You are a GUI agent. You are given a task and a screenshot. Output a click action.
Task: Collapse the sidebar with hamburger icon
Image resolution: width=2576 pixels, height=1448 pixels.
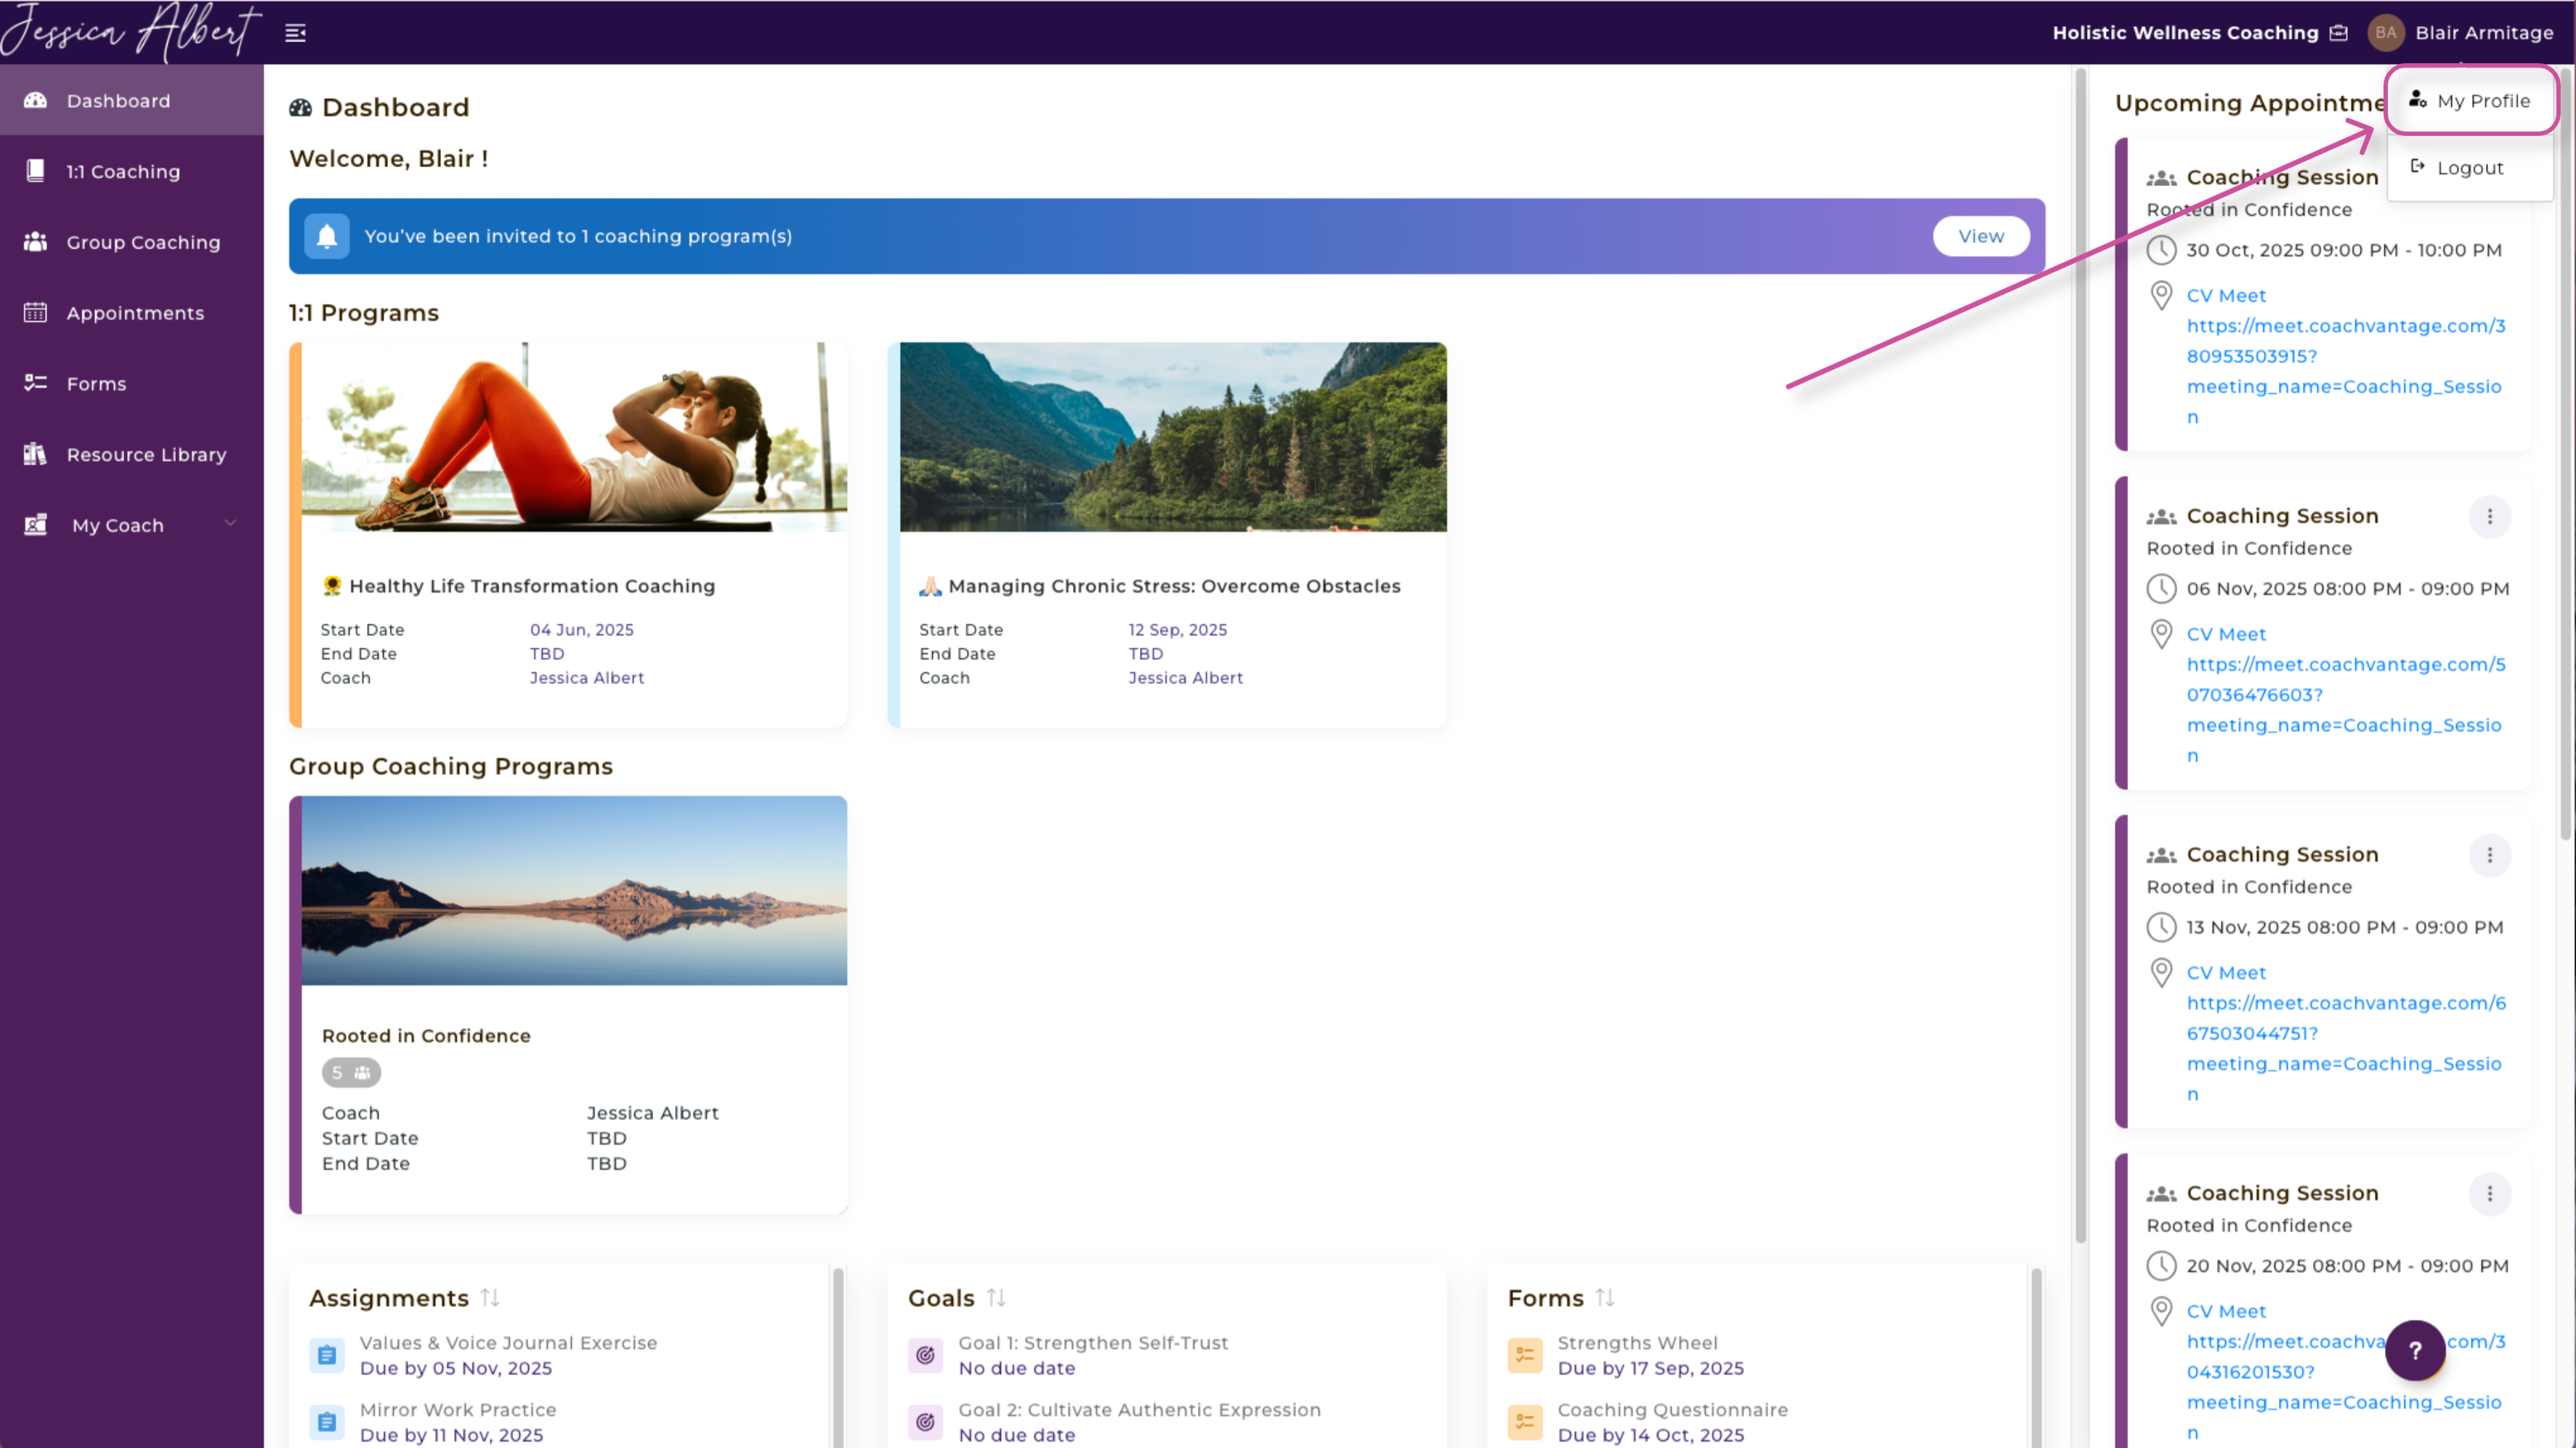(x=295, y=33)
